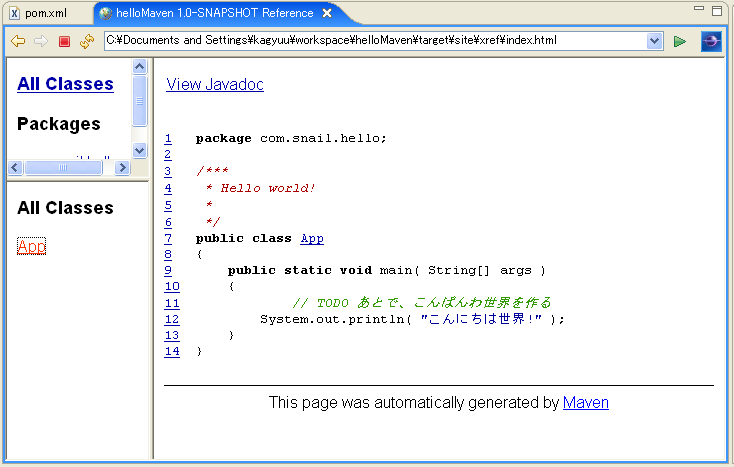Screen dimensions: 734x467
Task: Follow the Maven link in footer
Action: pyautogui.click(x=585, y=402)
